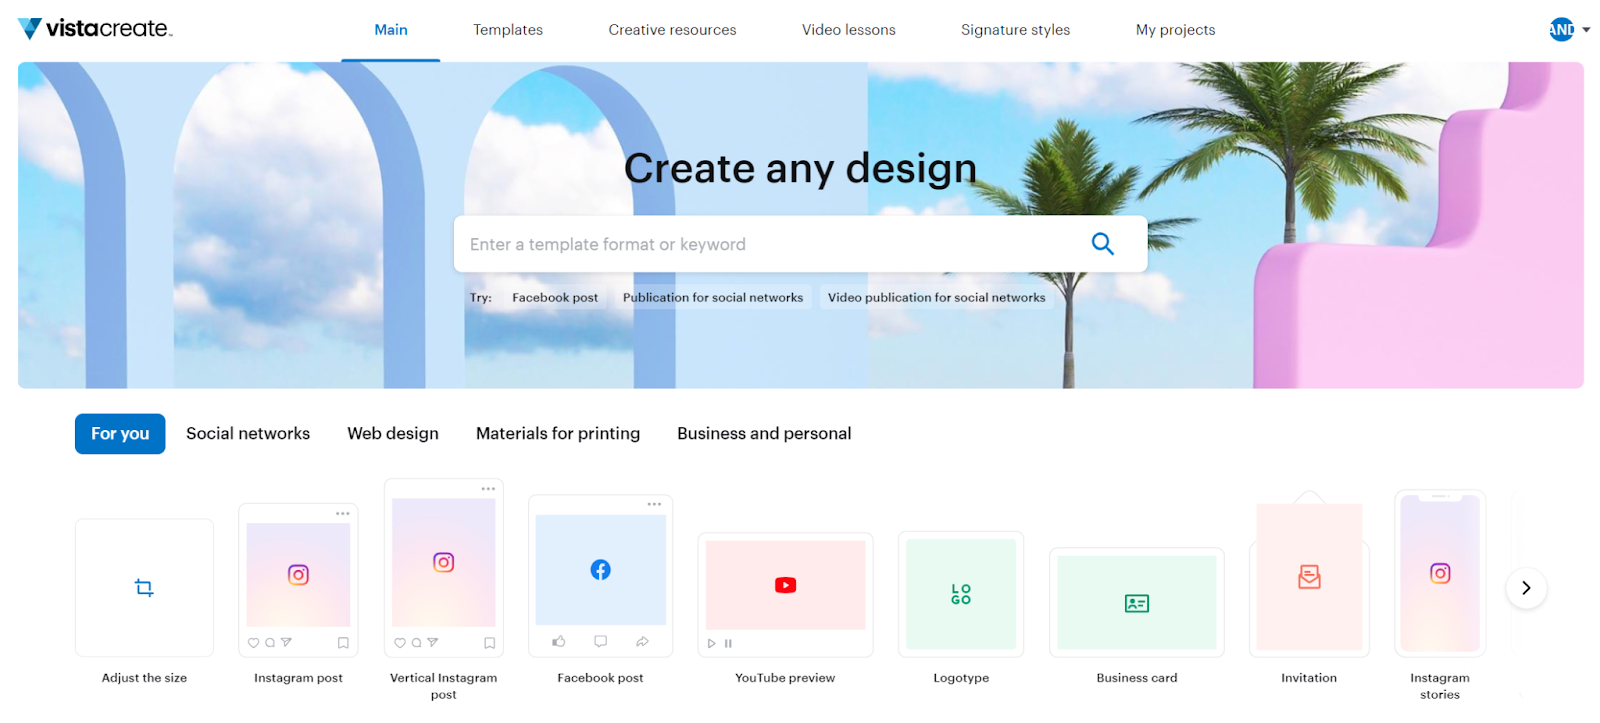Switch to Social networks category

pos(248,434)
